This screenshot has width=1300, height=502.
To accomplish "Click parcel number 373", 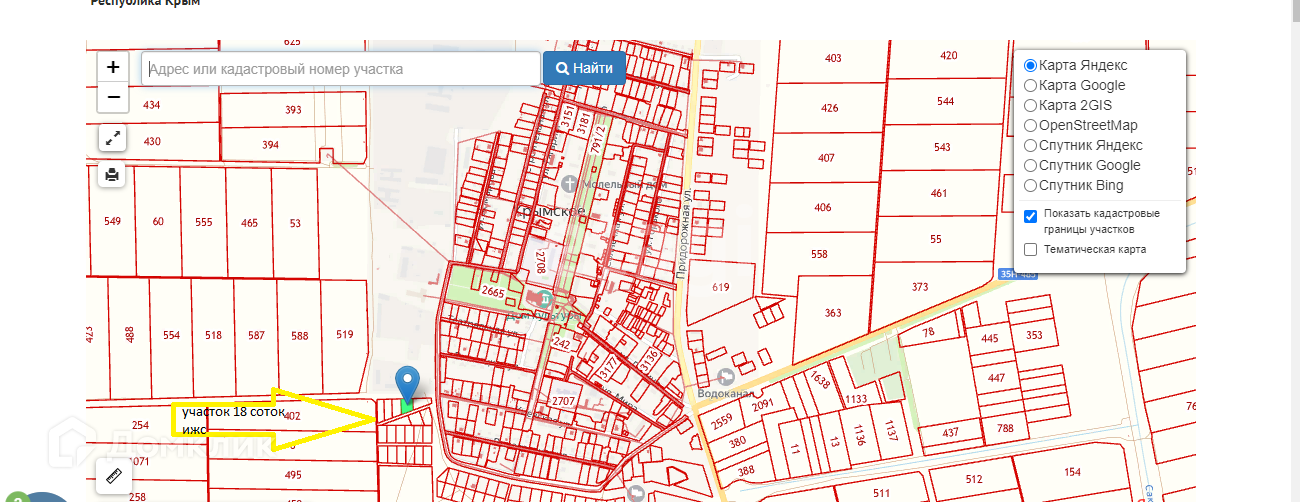I will point(920,287).
